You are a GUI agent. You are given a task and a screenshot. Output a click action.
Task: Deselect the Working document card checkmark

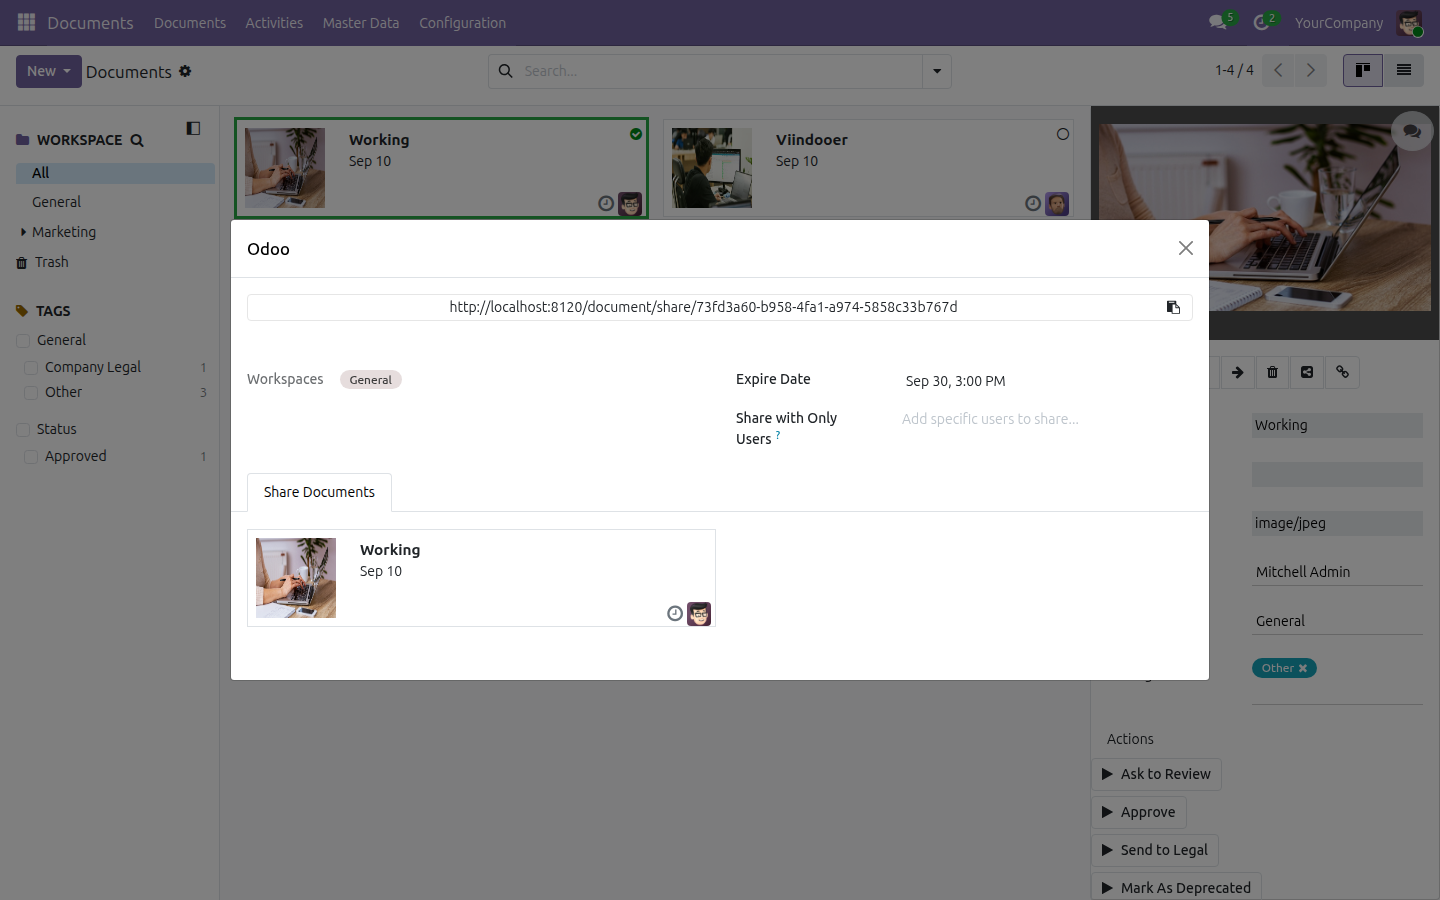click(x=636, y=134)
